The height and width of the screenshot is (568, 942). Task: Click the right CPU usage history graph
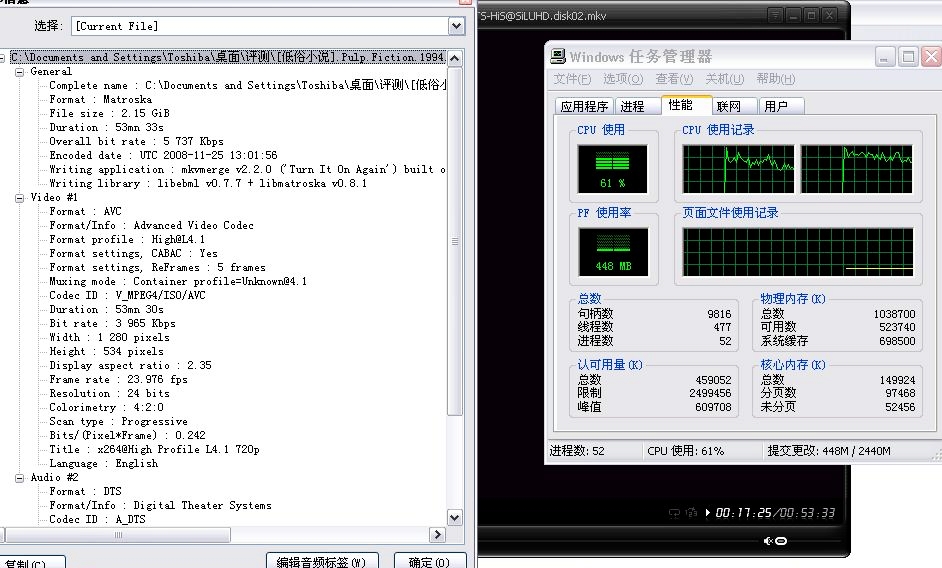pos(856,169)
